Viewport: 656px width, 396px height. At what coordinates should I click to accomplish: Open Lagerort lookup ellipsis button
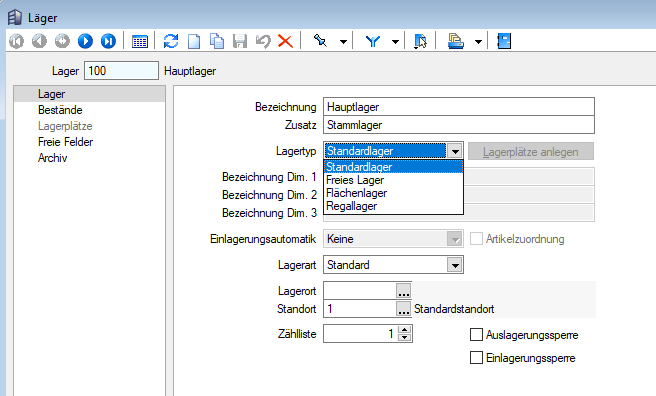pyautogui.click(x=404, y=291)
